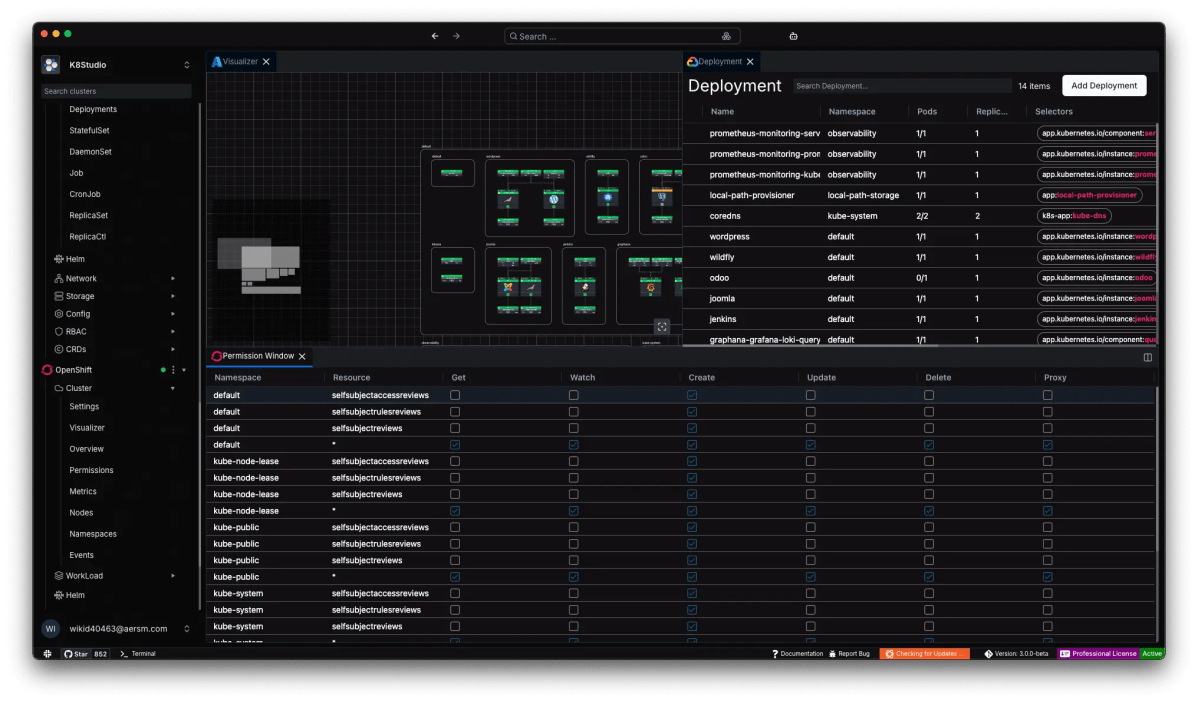Toggle Watch for default selfsubjectrulesreviews
Viewport: 1198px width, 703px height.
point(574,412)
